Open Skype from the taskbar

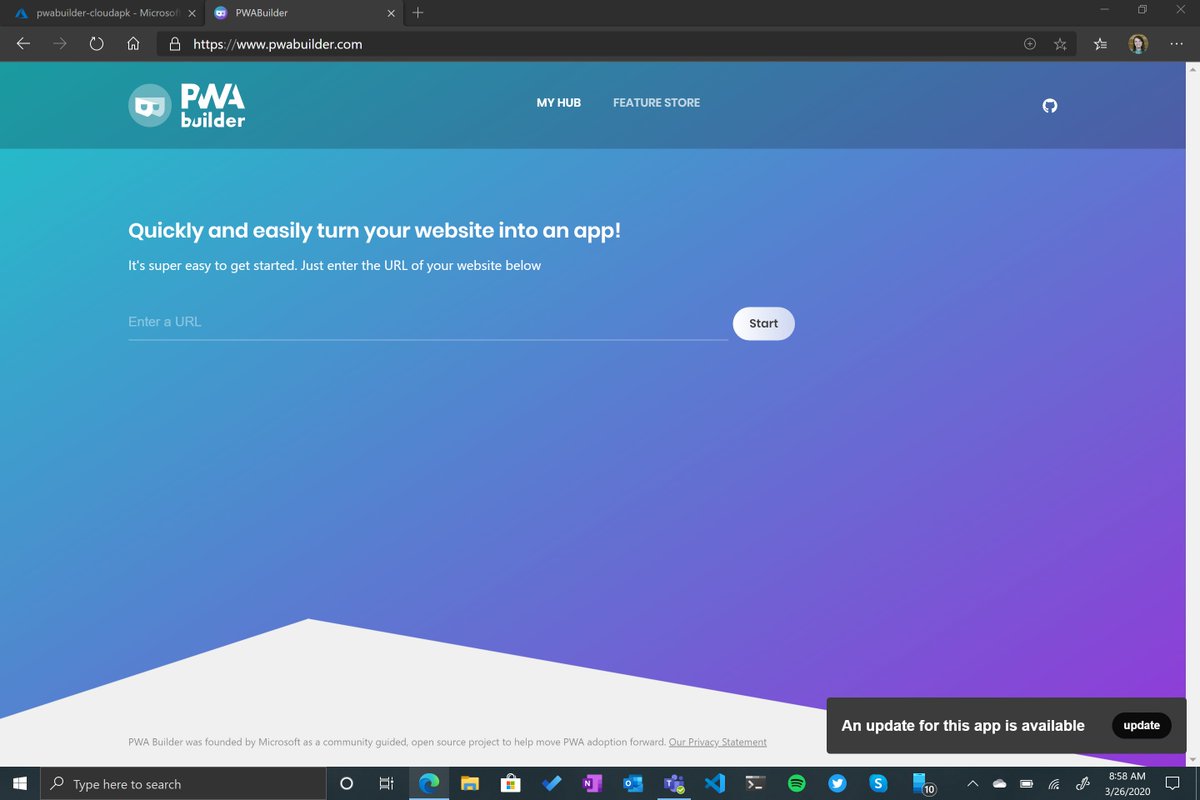(x=878, y=784)
